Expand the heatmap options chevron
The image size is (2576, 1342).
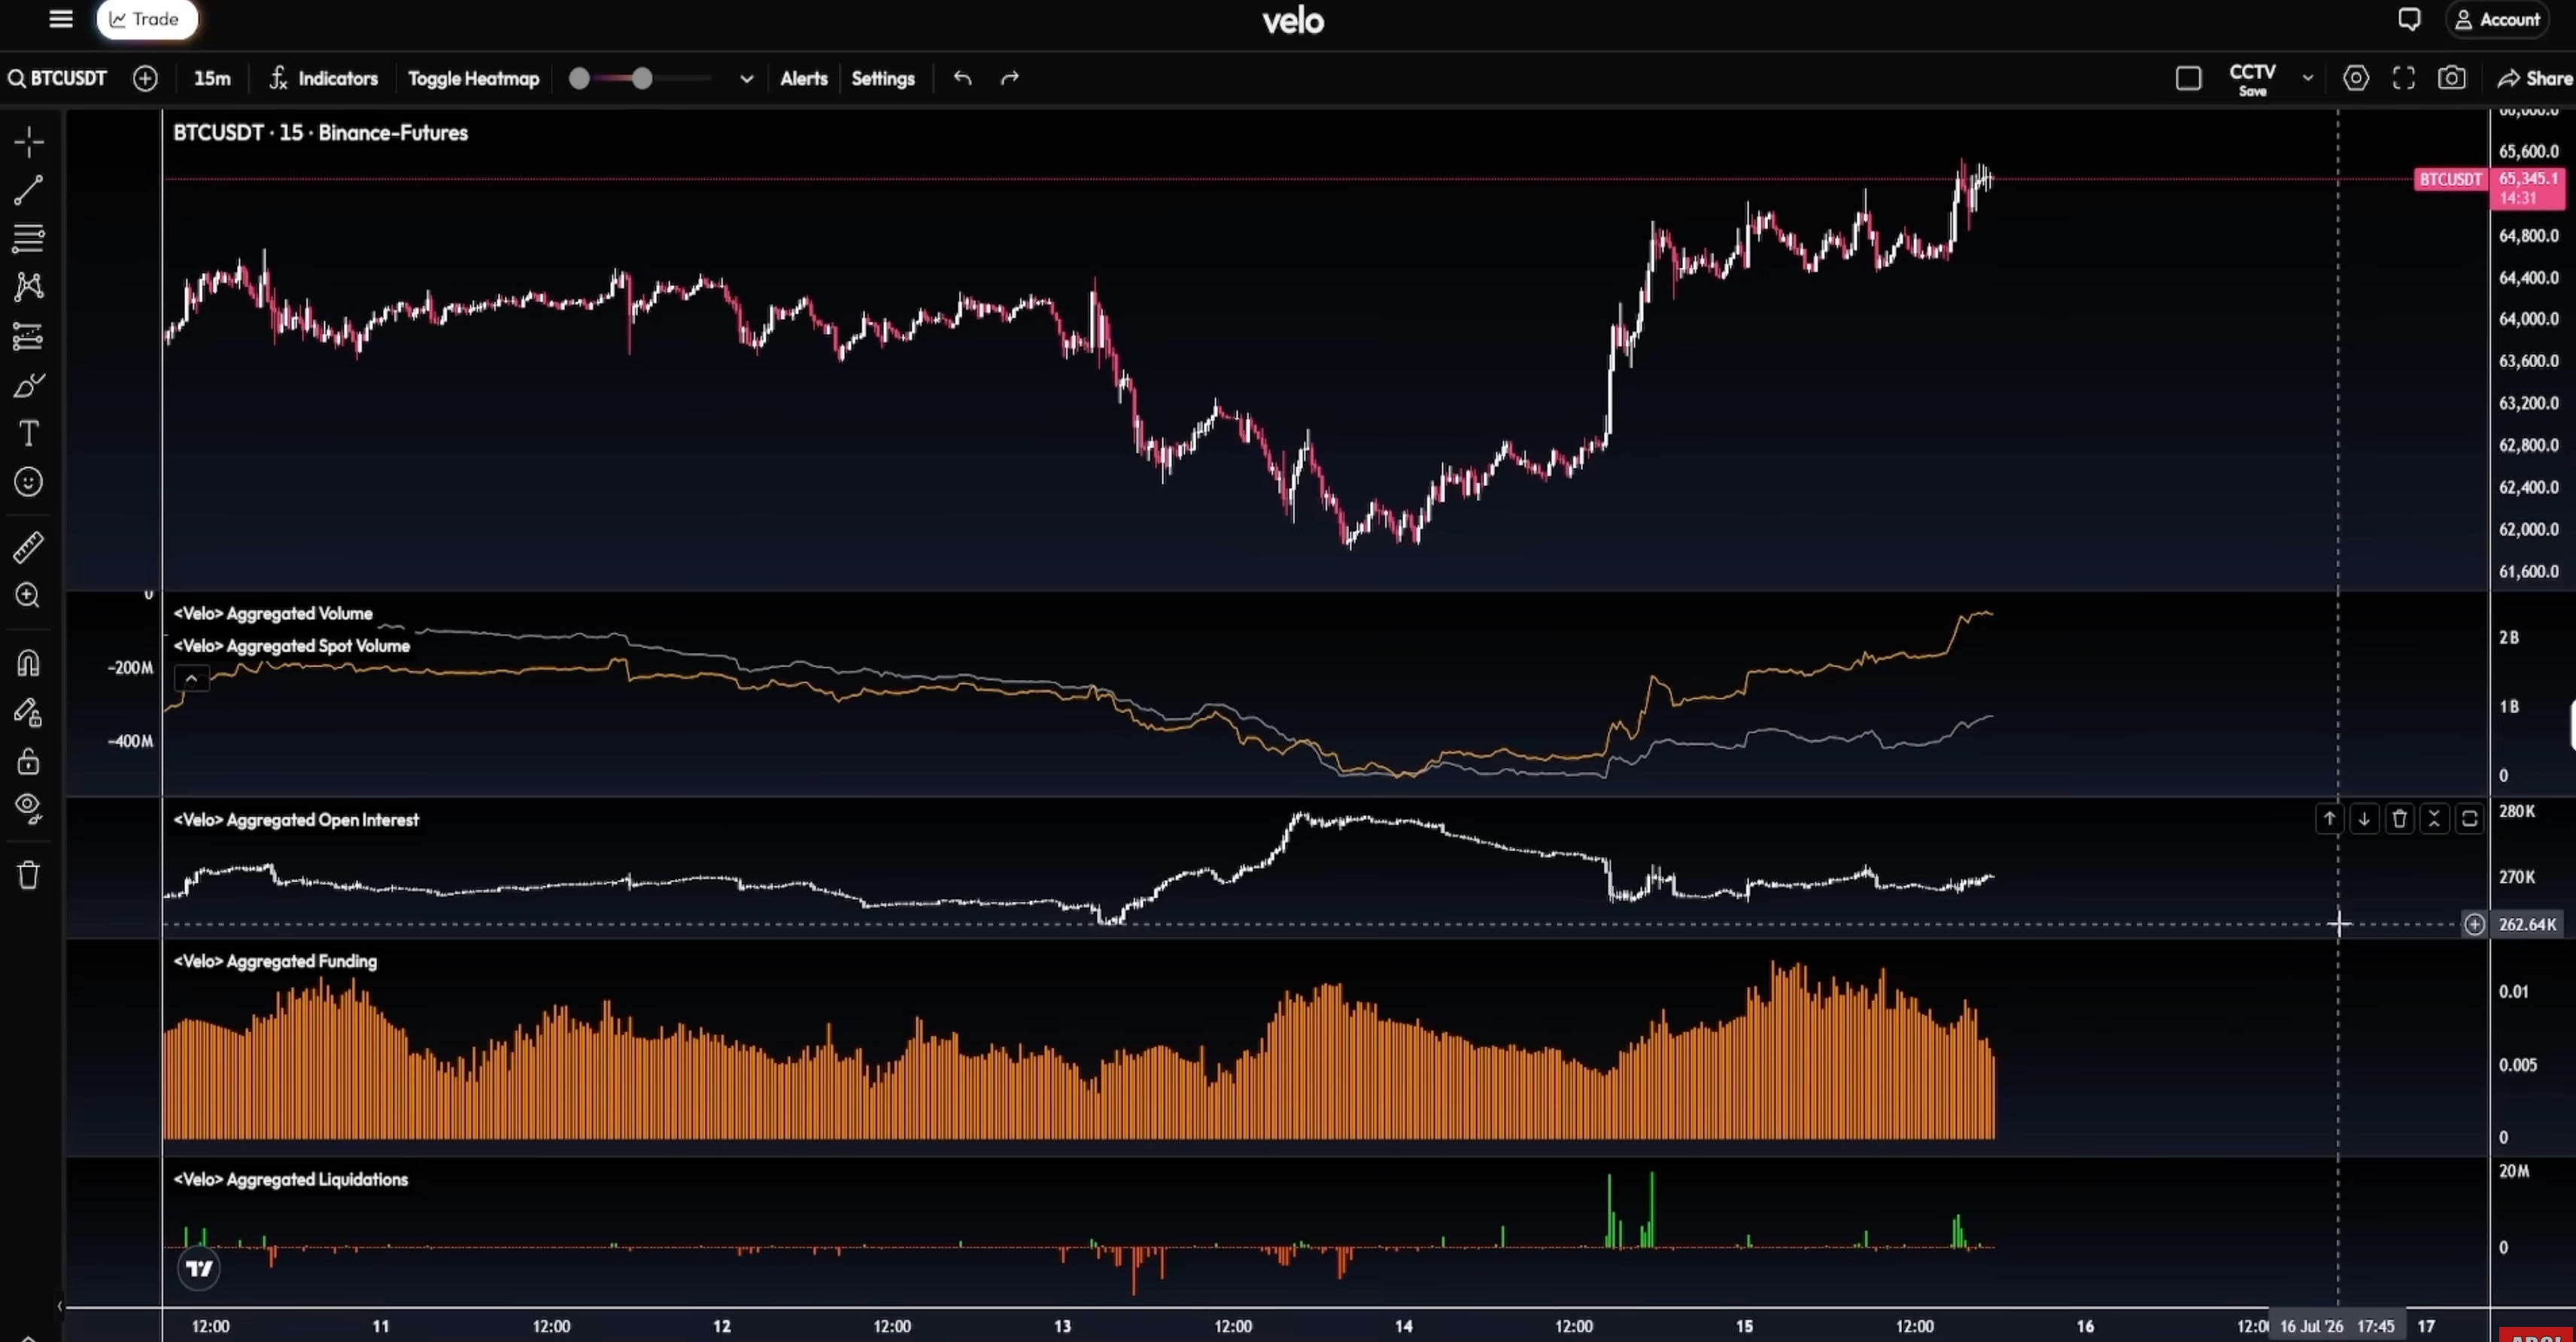(746, 78)
